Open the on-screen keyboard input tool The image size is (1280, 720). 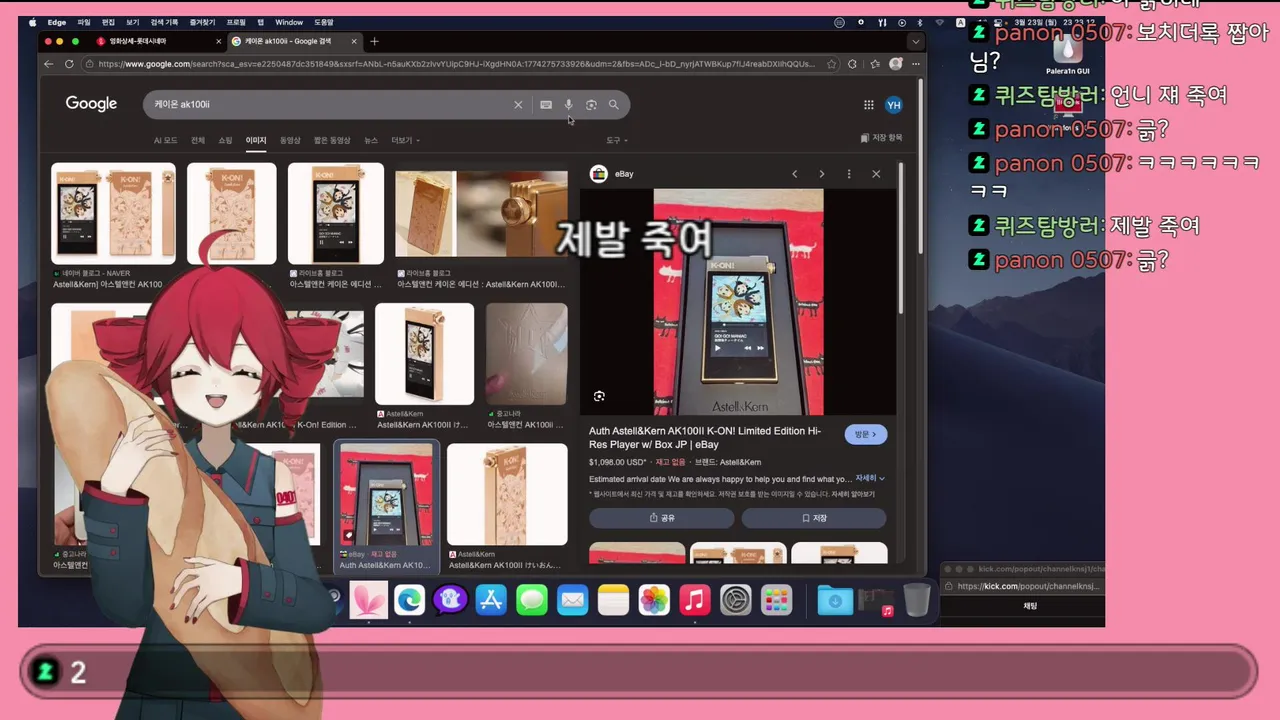click(546, 104)
